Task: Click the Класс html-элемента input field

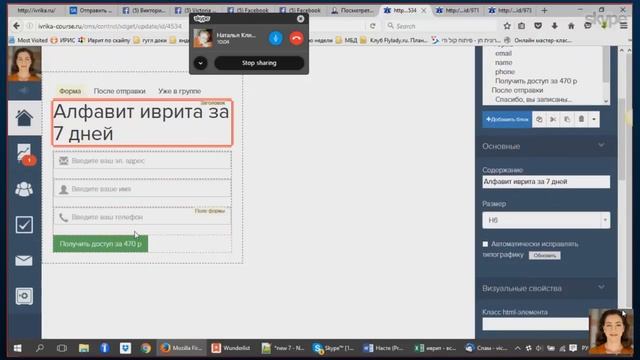Action: [536, 324]
